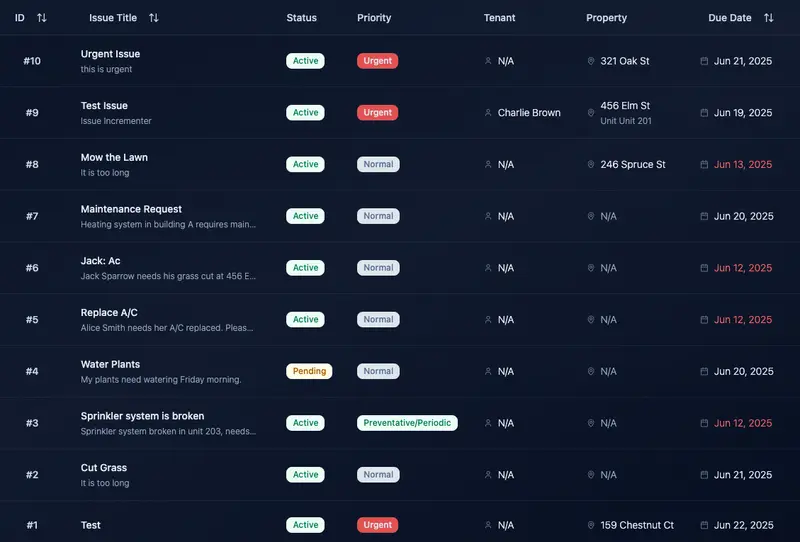This screenshot has height=542, width=800.
Task: Click the Due Date sort arrows icon
Action: point(768,18)
